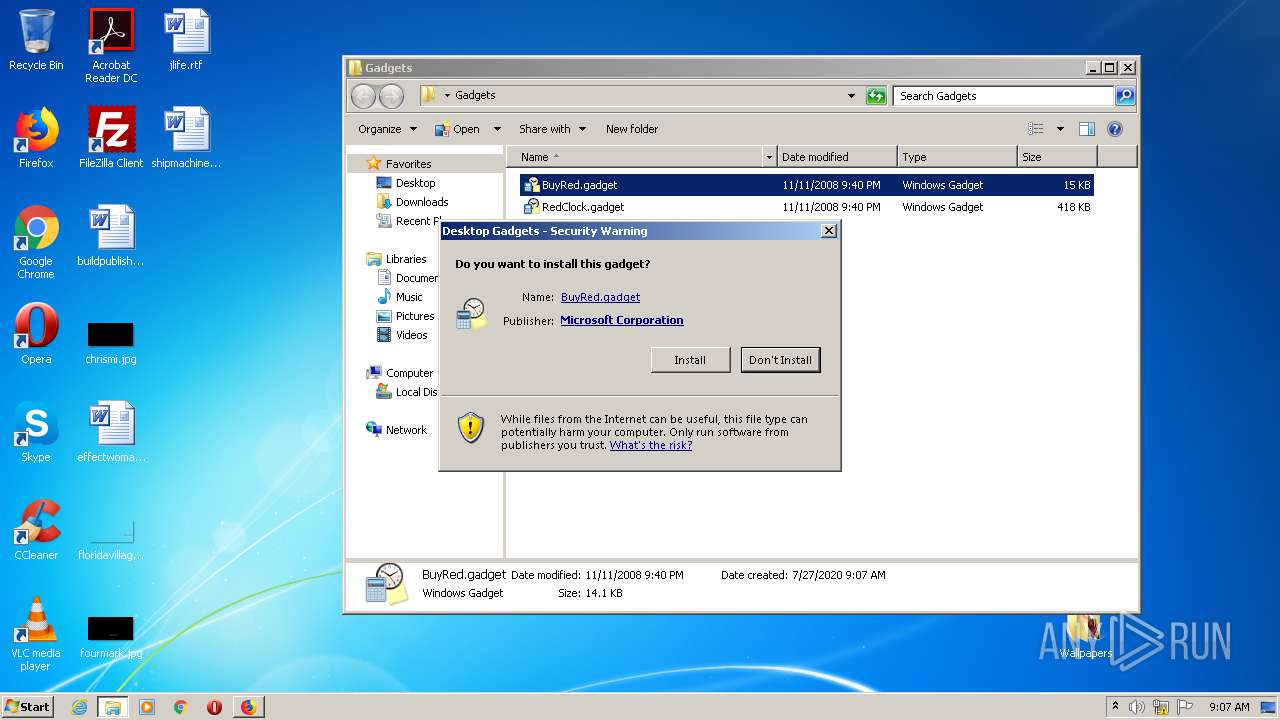Click the Windows Start button
The width and height of the screenshot is (1280, 720).
[x=28, y=707]
